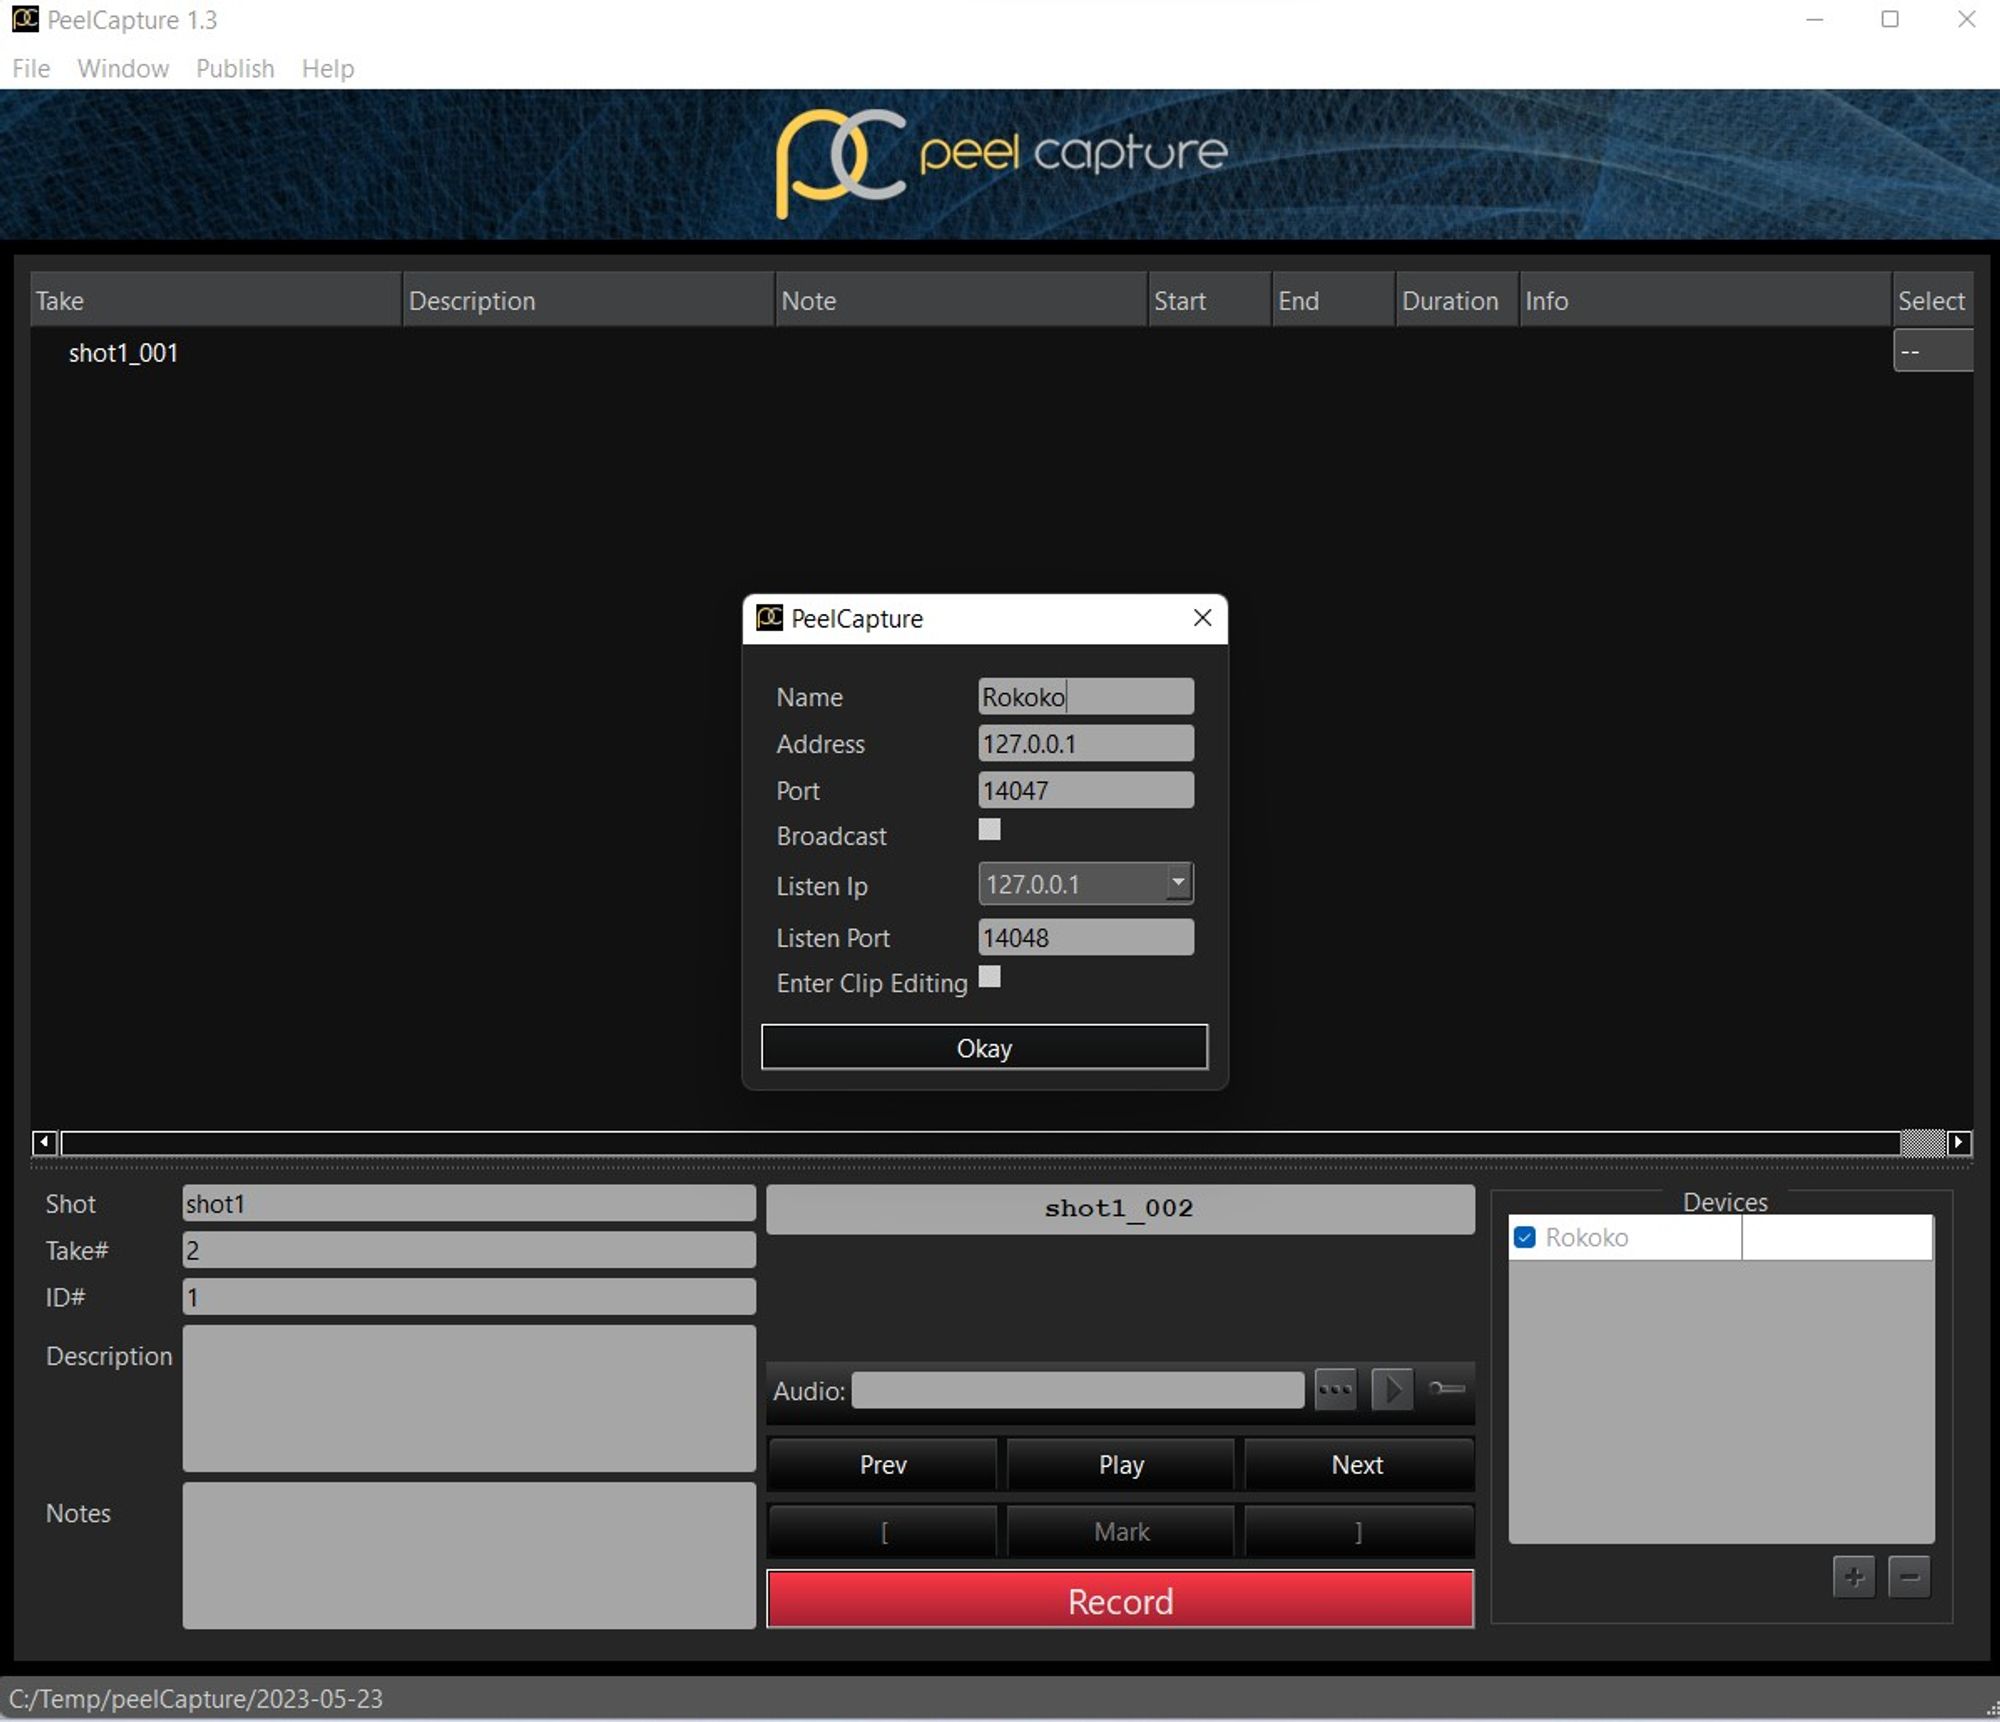Open the Select dropdown for shot1_001

[x=1933, y=351]
